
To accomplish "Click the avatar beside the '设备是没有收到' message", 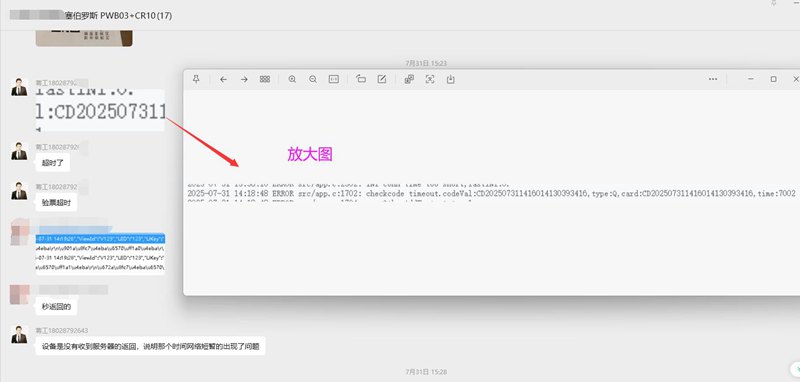I will [x=19, y=334].
